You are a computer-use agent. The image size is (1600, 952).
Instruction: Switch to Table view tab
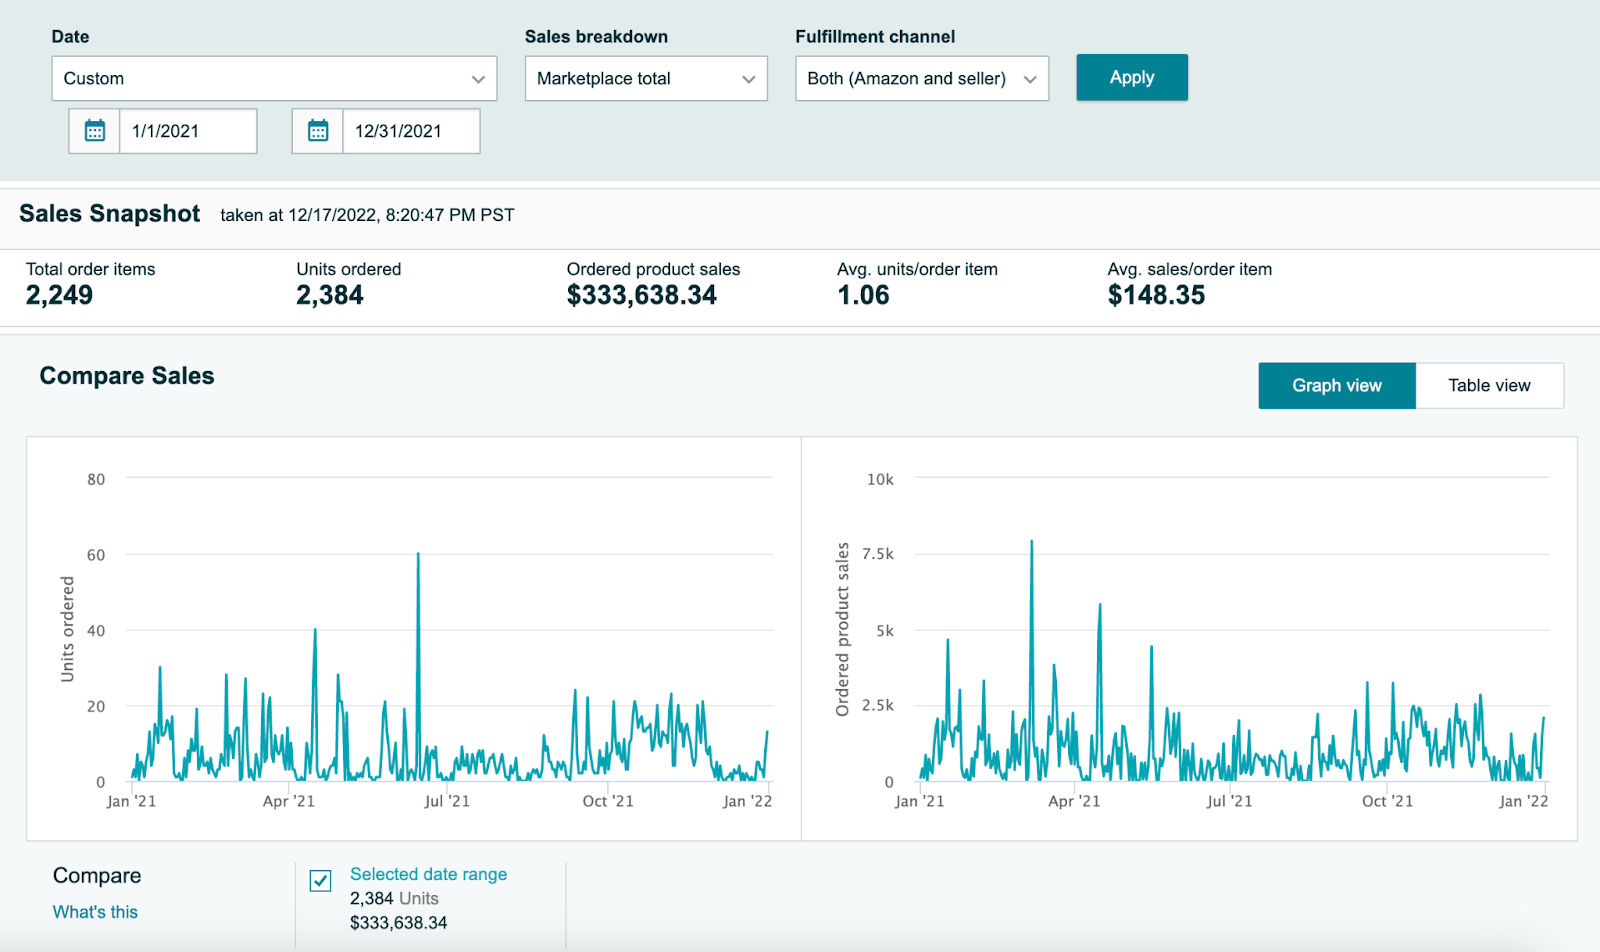point(1490,385)
